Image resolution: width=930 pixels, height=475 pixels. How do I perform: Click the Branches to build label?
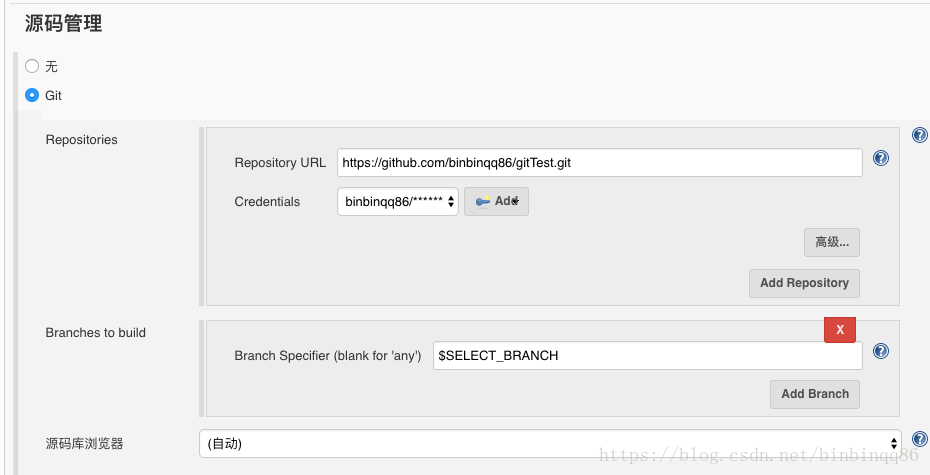click(95, 333)
